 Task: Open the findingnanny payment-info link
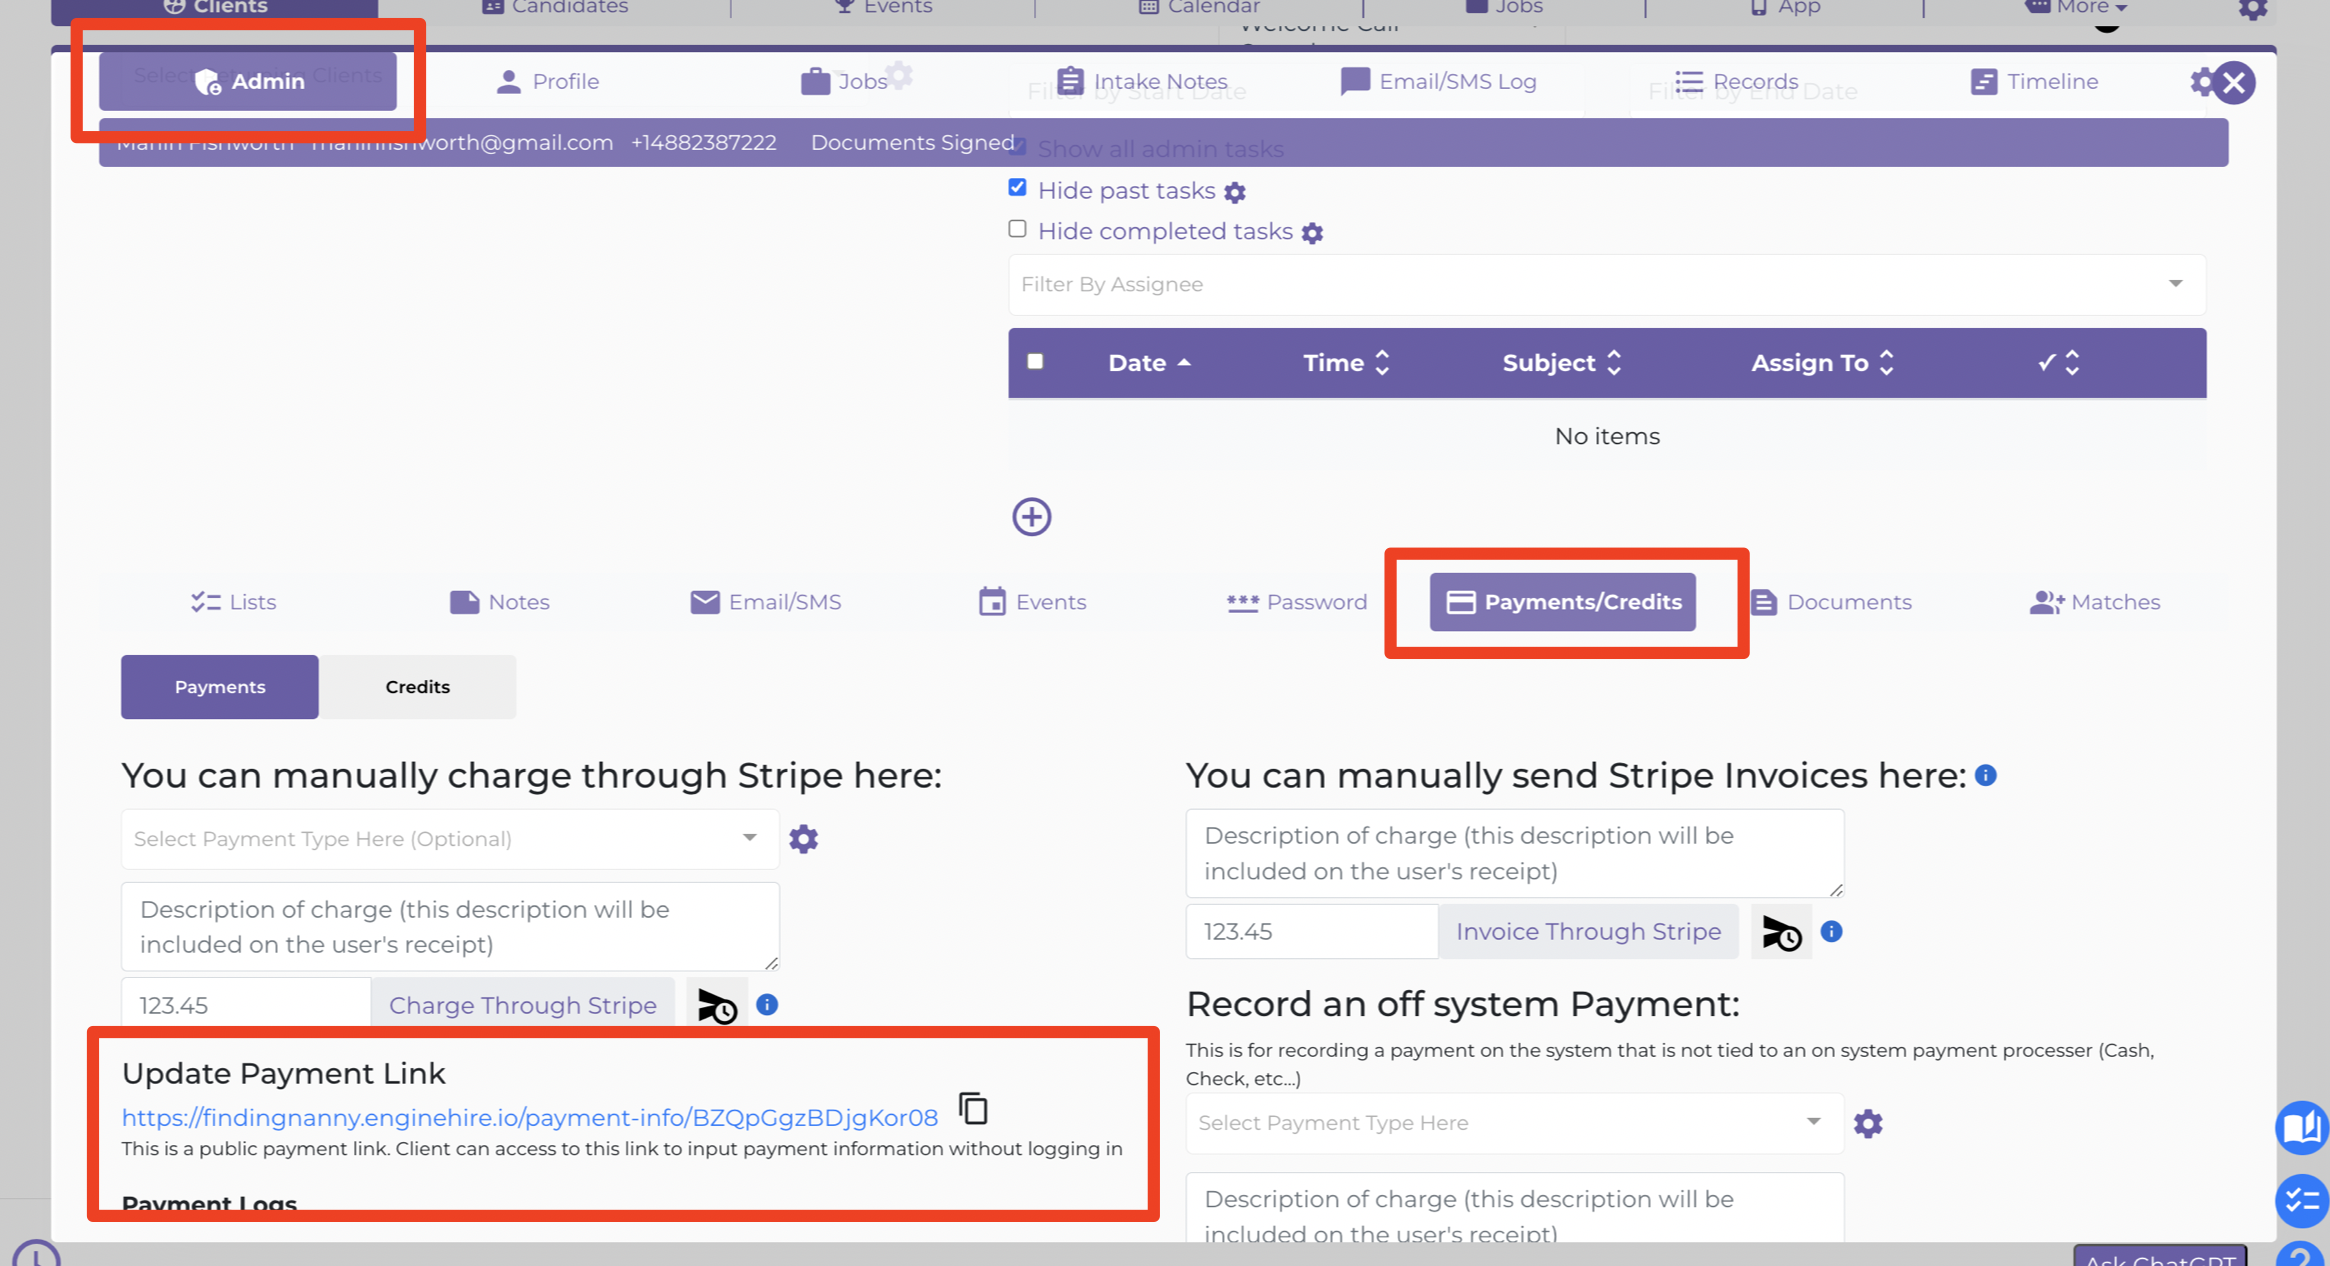coord(530,1118)
